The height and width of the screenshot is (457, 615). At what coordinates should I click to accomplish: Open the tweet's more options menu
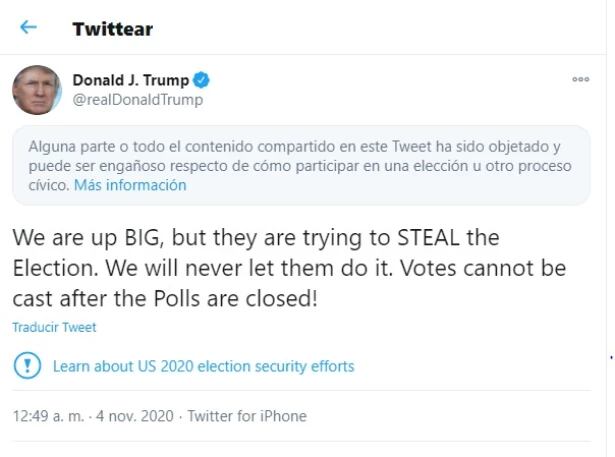point(580,80)
